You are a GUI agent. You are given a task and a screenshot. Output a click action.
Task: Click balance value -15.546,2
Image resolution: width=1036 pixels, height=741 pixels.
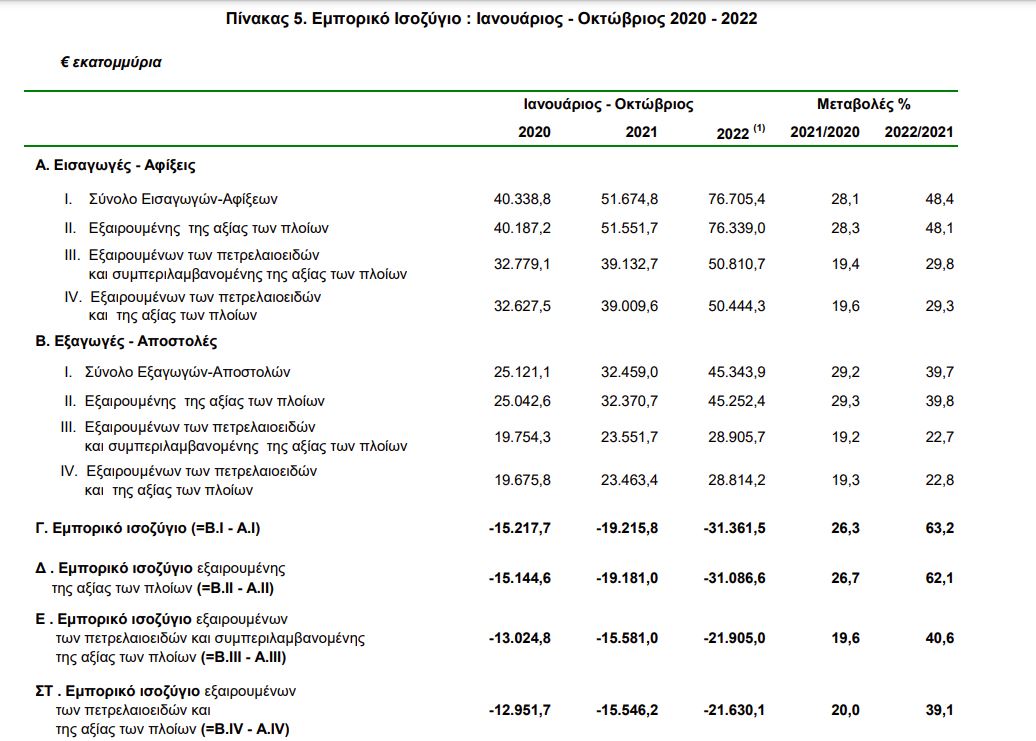click(x=627, y=711)
